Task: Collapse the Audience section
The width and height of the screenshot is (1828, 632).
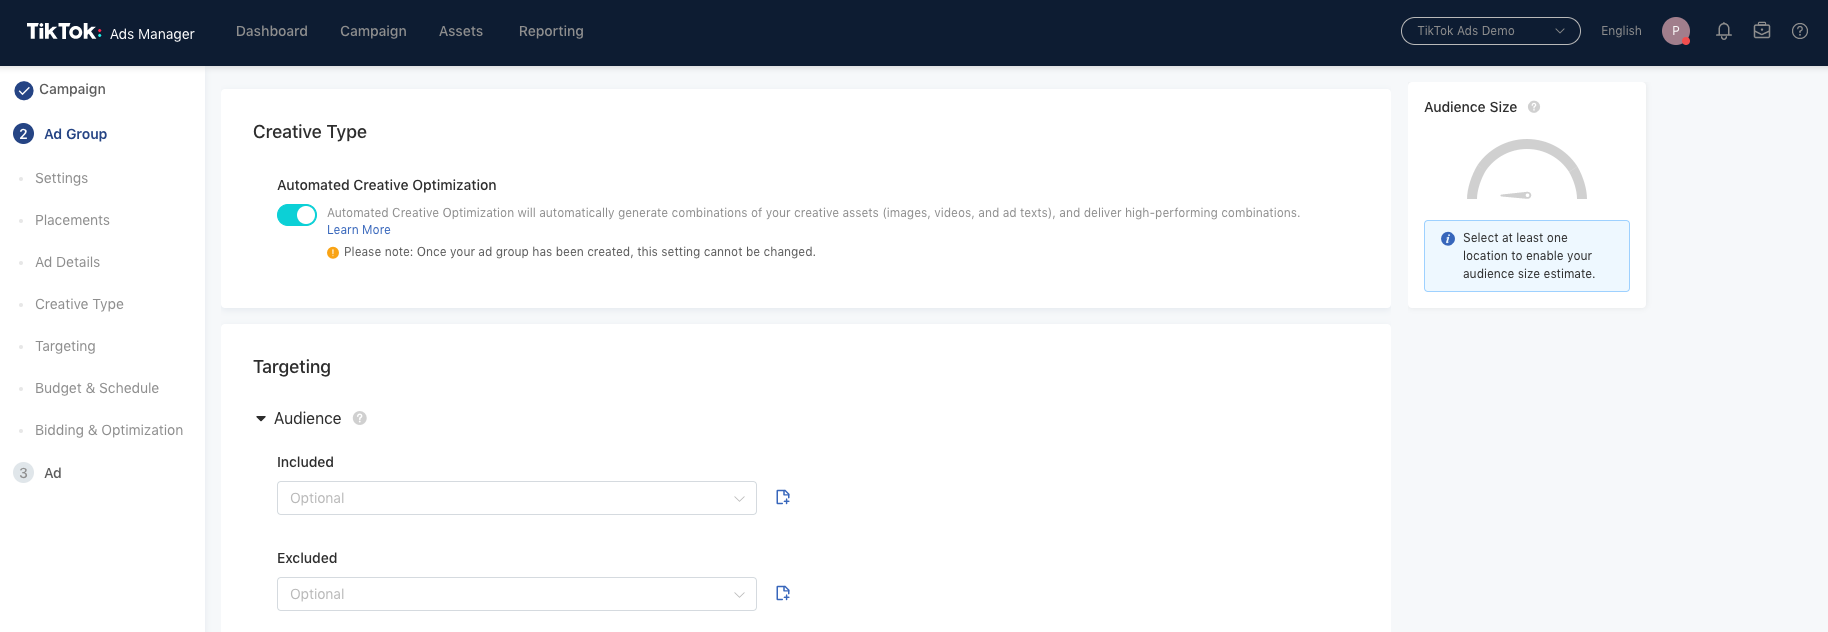Action: point(261,418)
